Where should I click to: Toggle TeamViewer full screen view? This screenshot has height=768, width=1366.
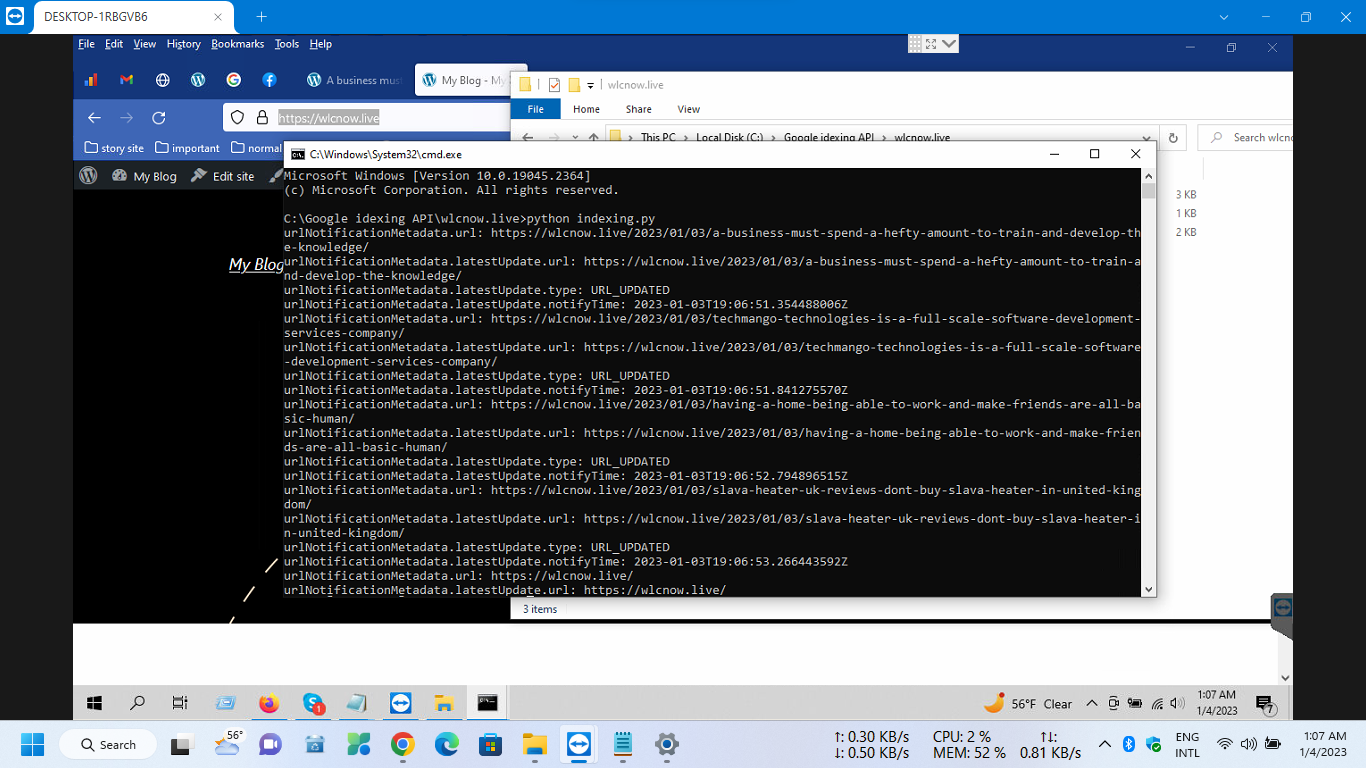[931, 44]
